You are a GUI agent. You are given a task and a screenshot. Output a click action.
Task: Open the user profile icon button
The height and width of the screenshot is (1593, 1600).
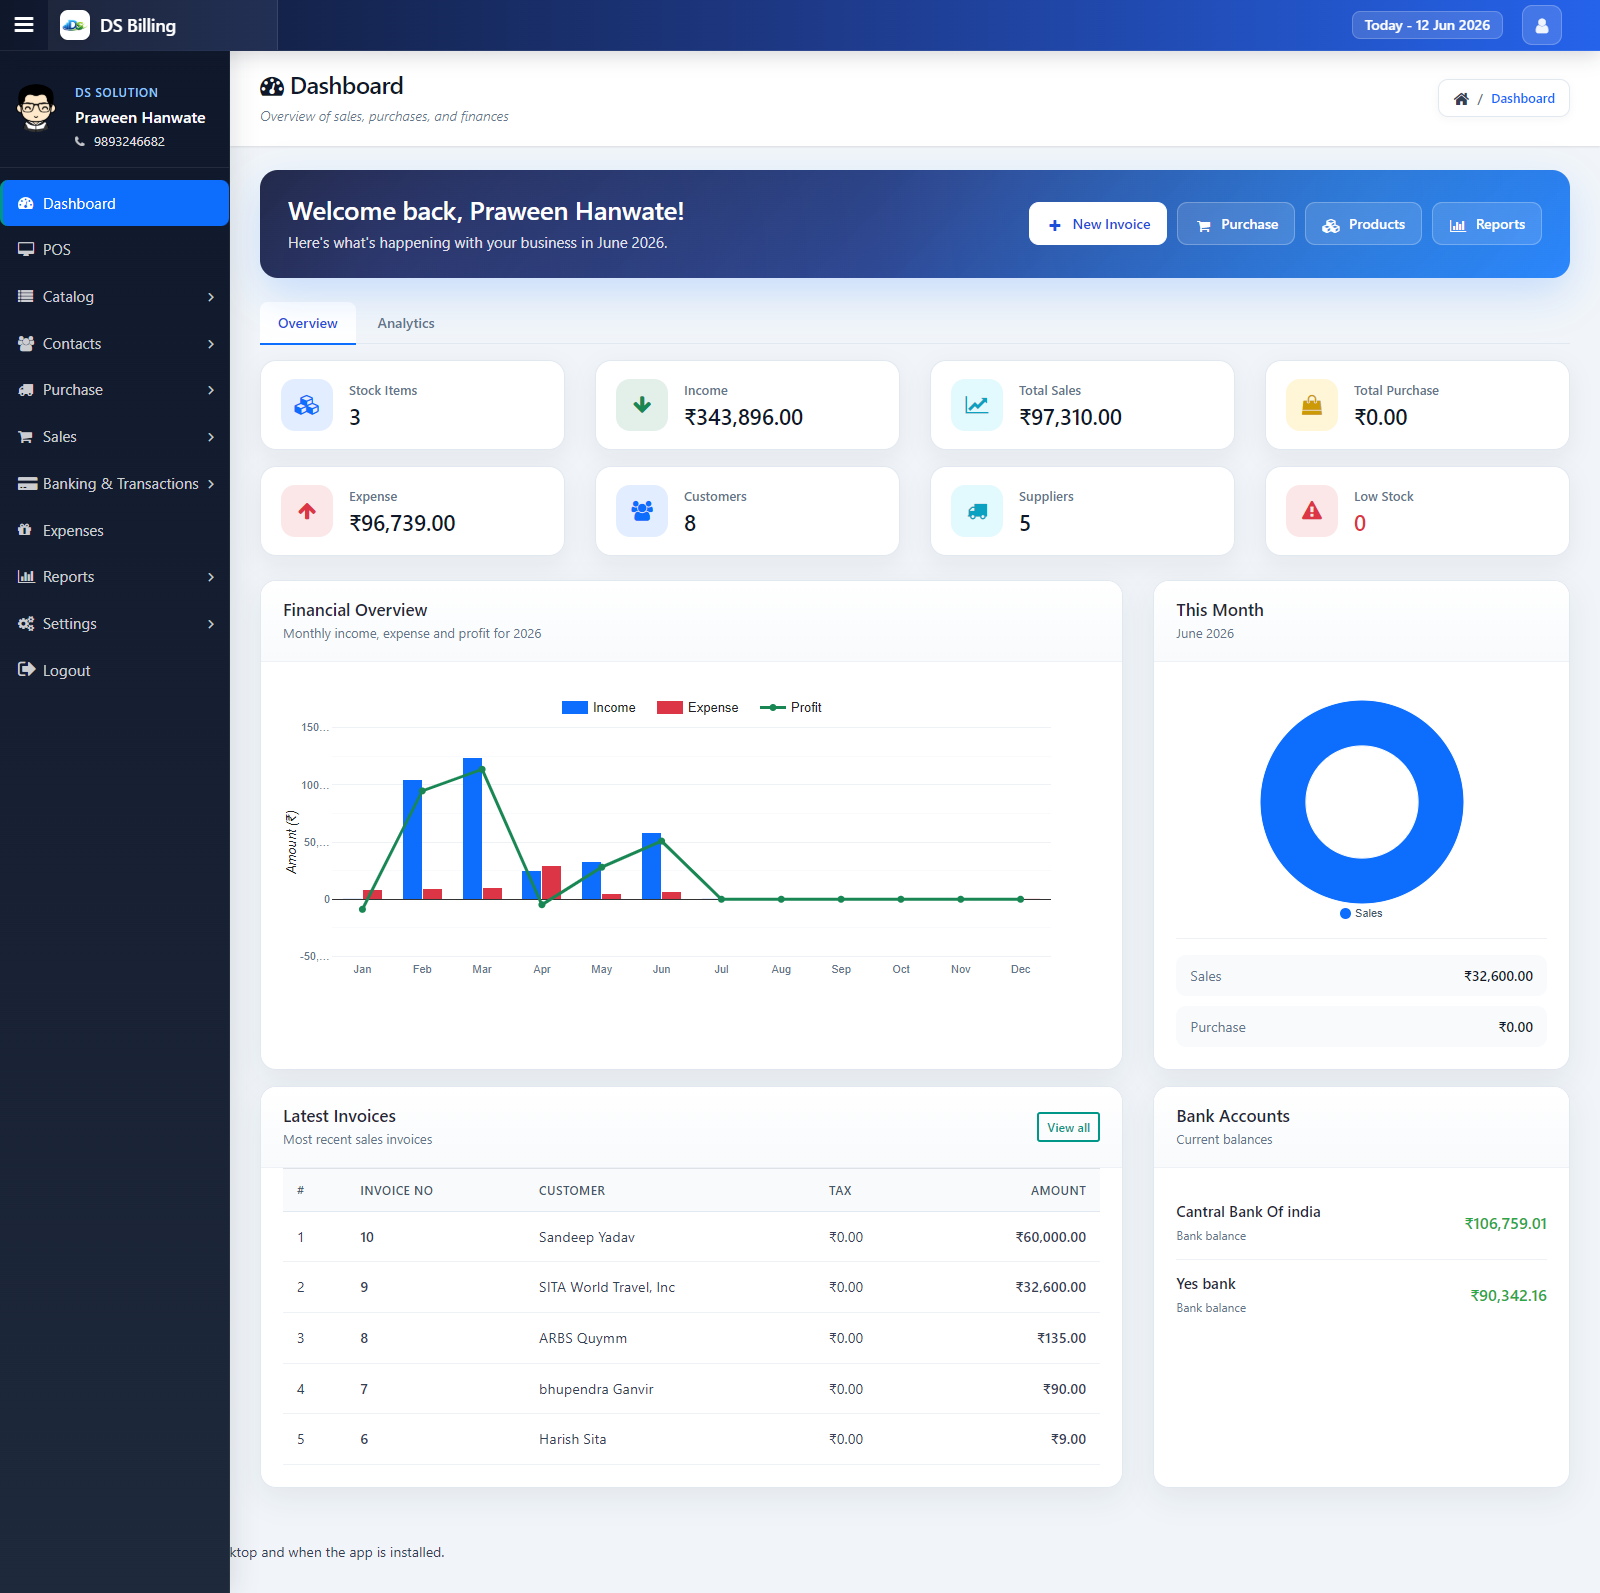(x=1541, y=25)
